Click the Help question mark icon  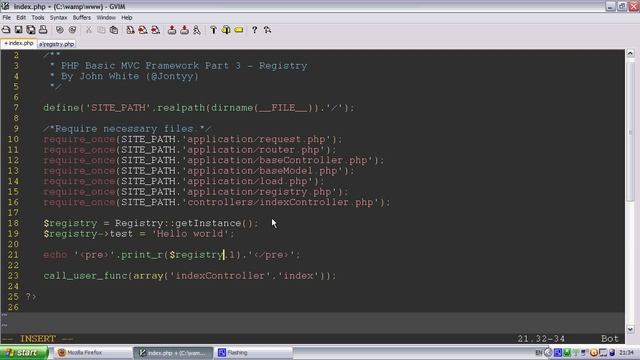pos(254,30)
